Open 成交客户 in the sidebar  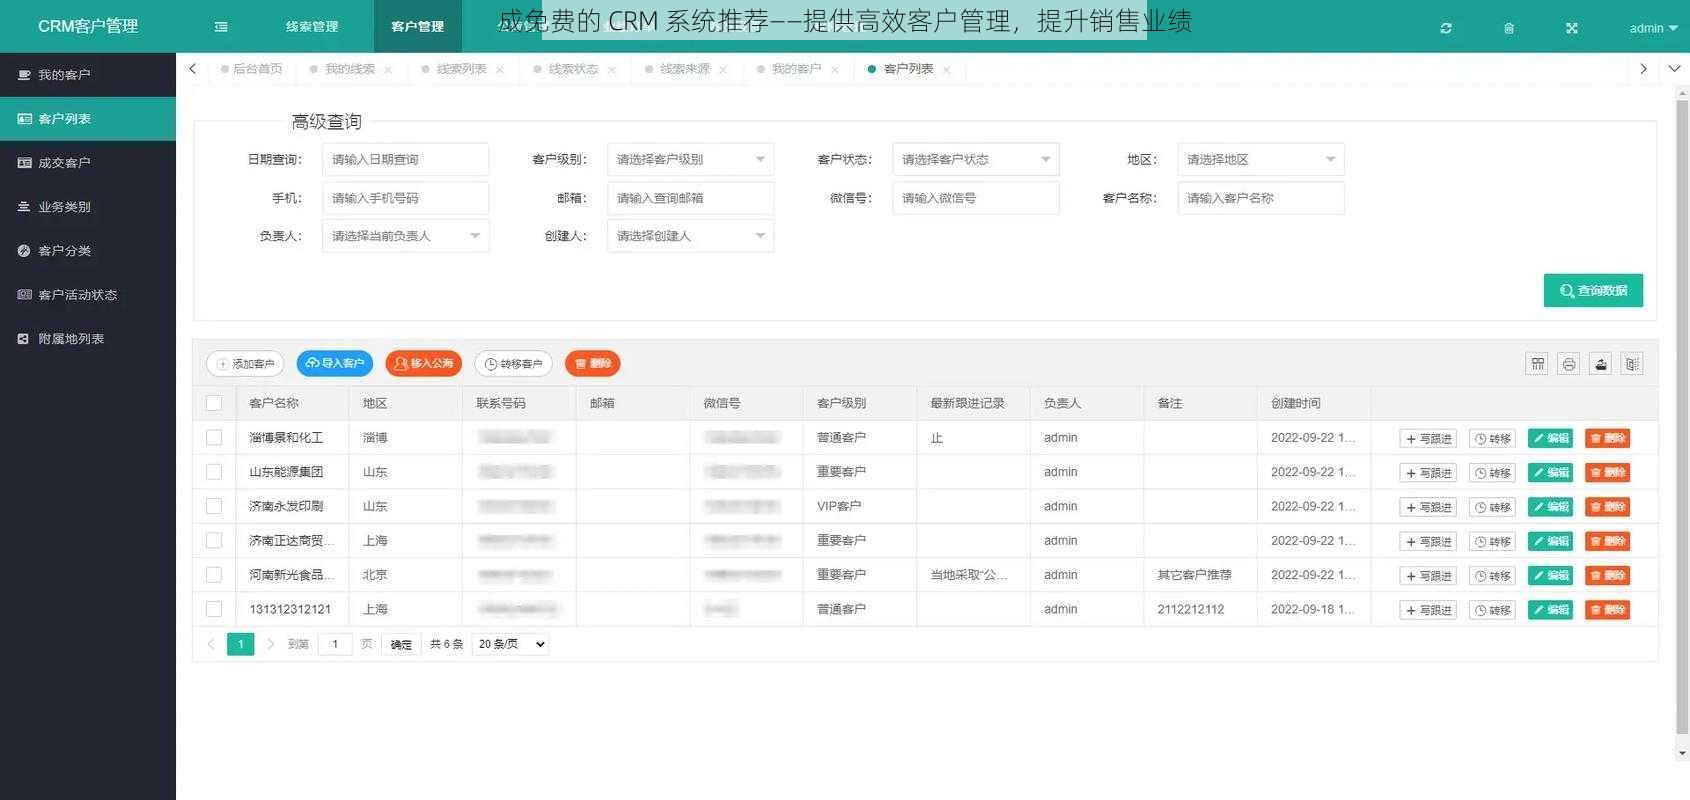(x=88, y=163)
